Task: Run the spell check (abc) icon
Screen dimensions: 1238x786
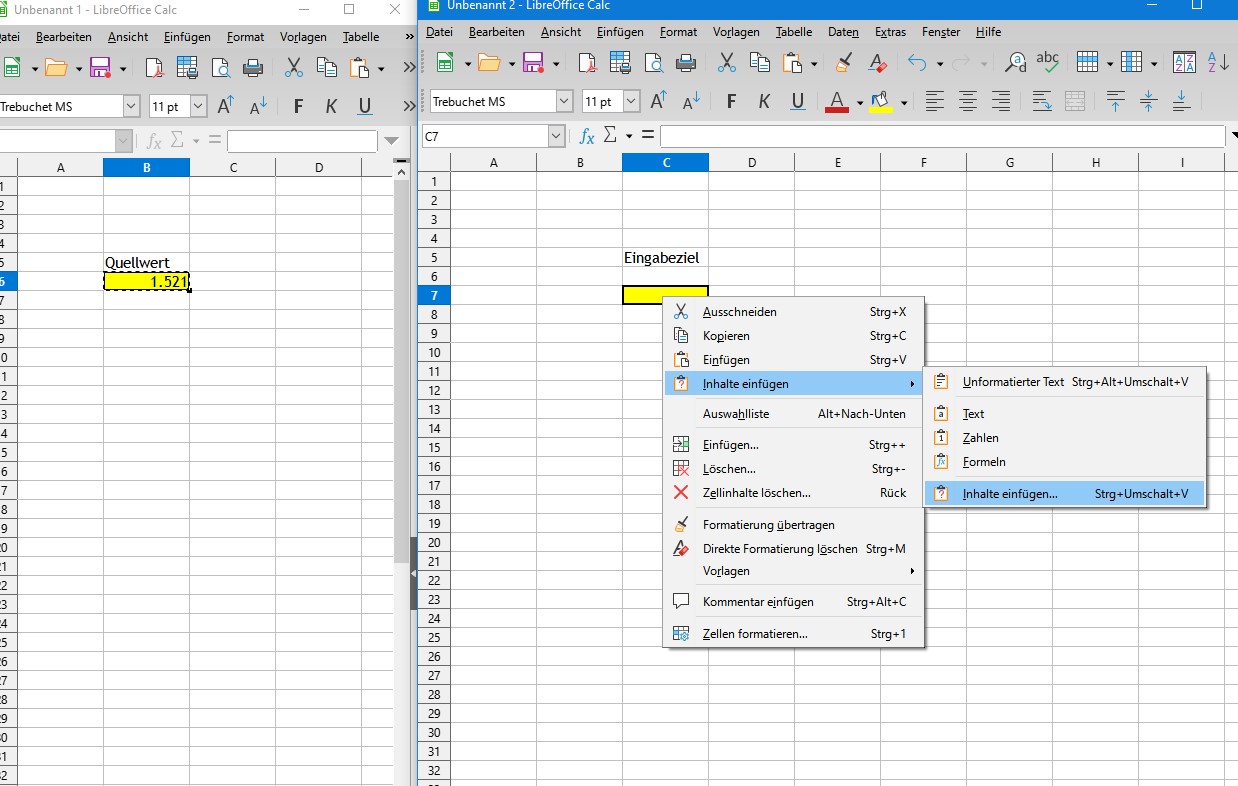Action: 1047,62
